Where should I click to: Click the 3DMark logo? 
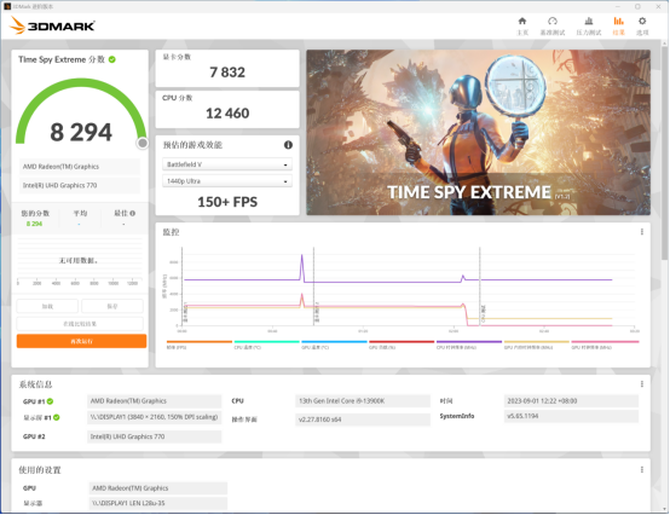(52, 26)
